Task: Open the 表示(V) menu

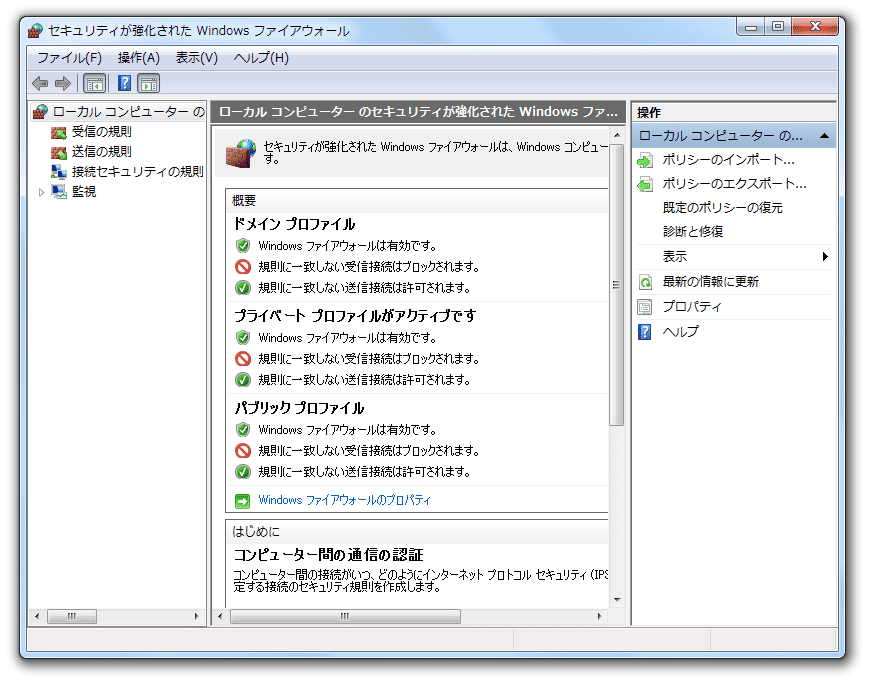Action: (197, 58)
